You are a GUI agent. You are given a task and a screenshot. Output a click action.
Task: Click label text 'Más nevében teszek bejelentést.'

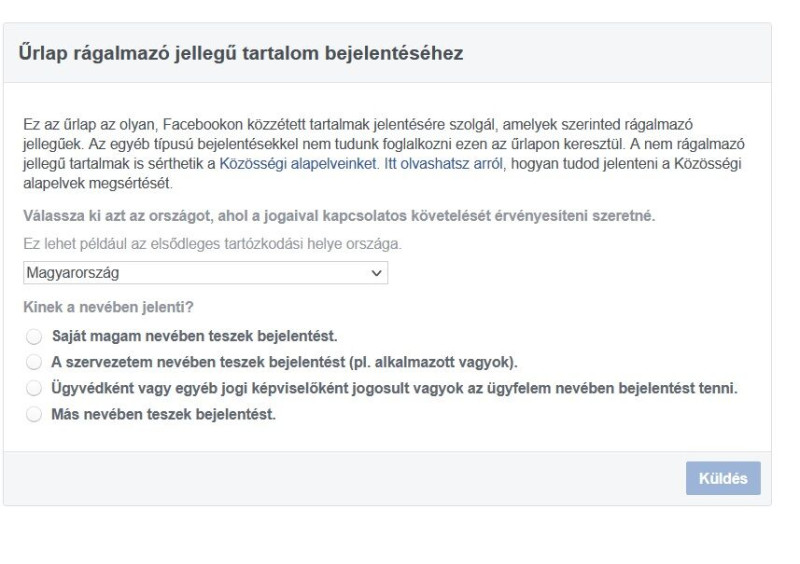(163, 414)
